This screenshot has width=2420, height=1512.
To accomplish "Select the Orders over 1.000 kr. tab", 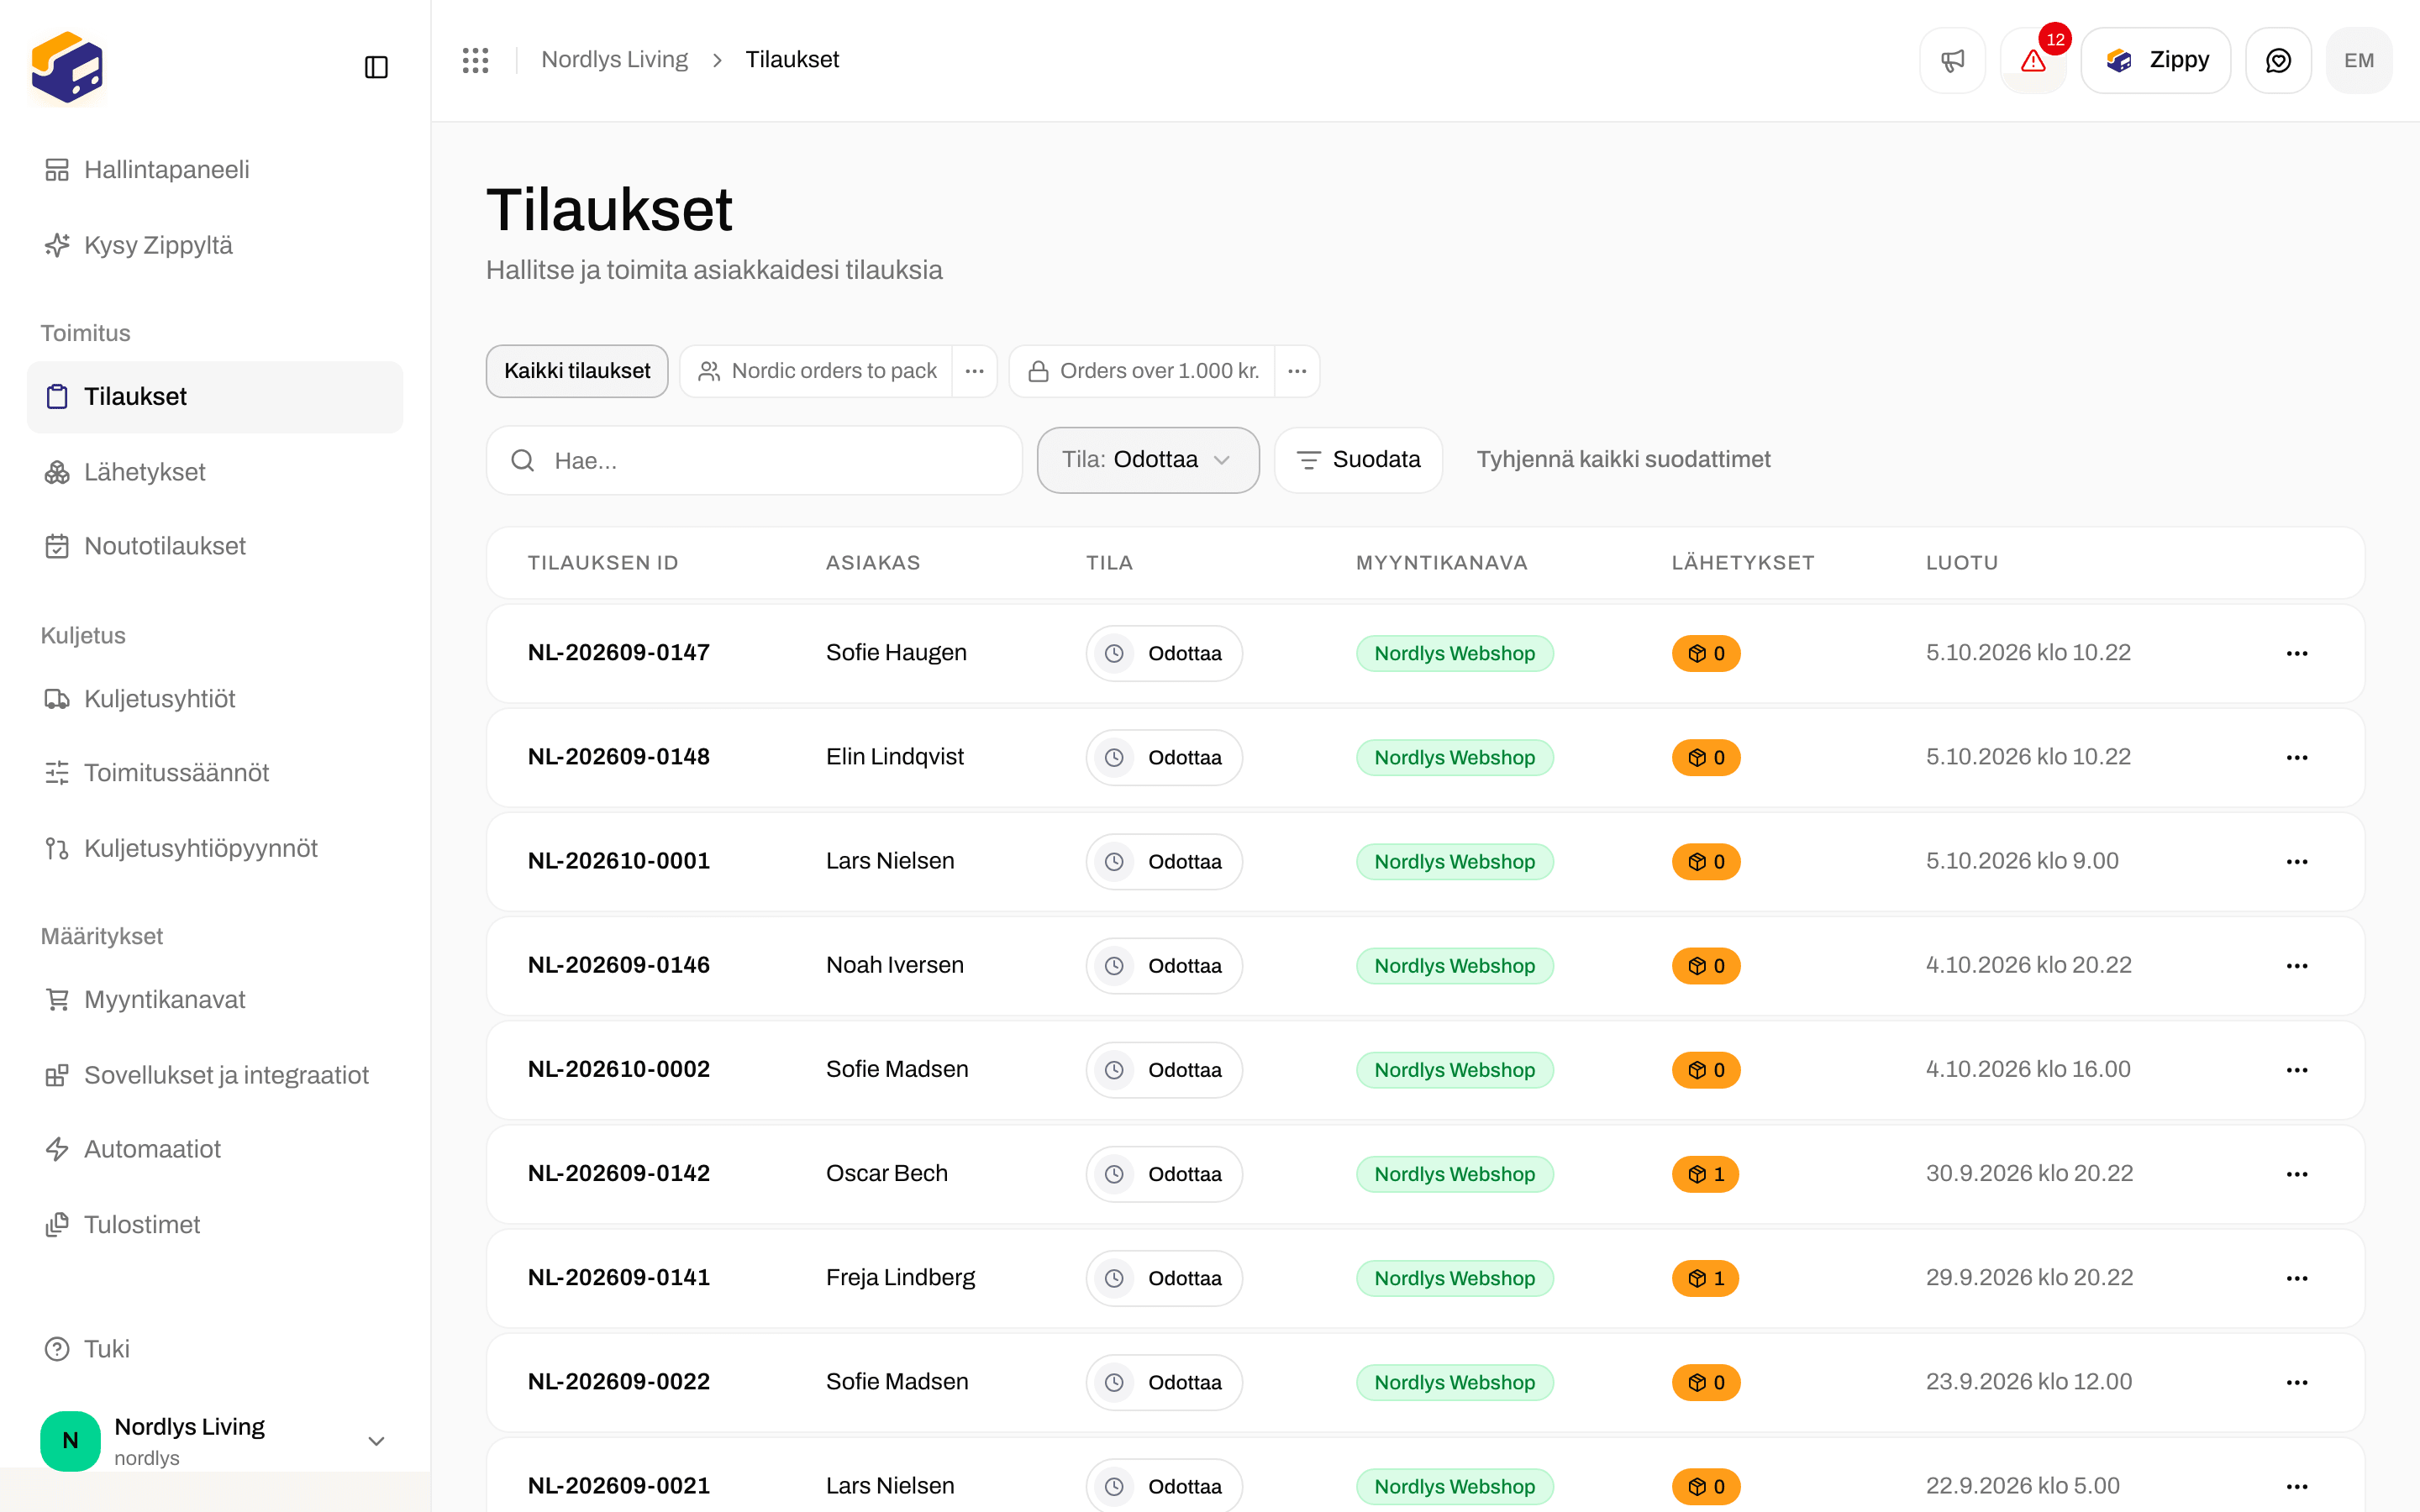I will [1143, 371].
